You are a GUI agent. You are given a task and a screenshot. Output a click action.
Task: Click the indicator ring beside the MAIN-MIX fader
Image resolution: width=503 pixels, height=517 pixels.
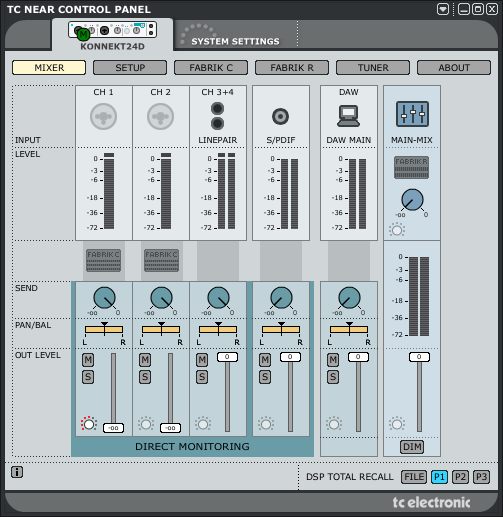click(397, 424)
